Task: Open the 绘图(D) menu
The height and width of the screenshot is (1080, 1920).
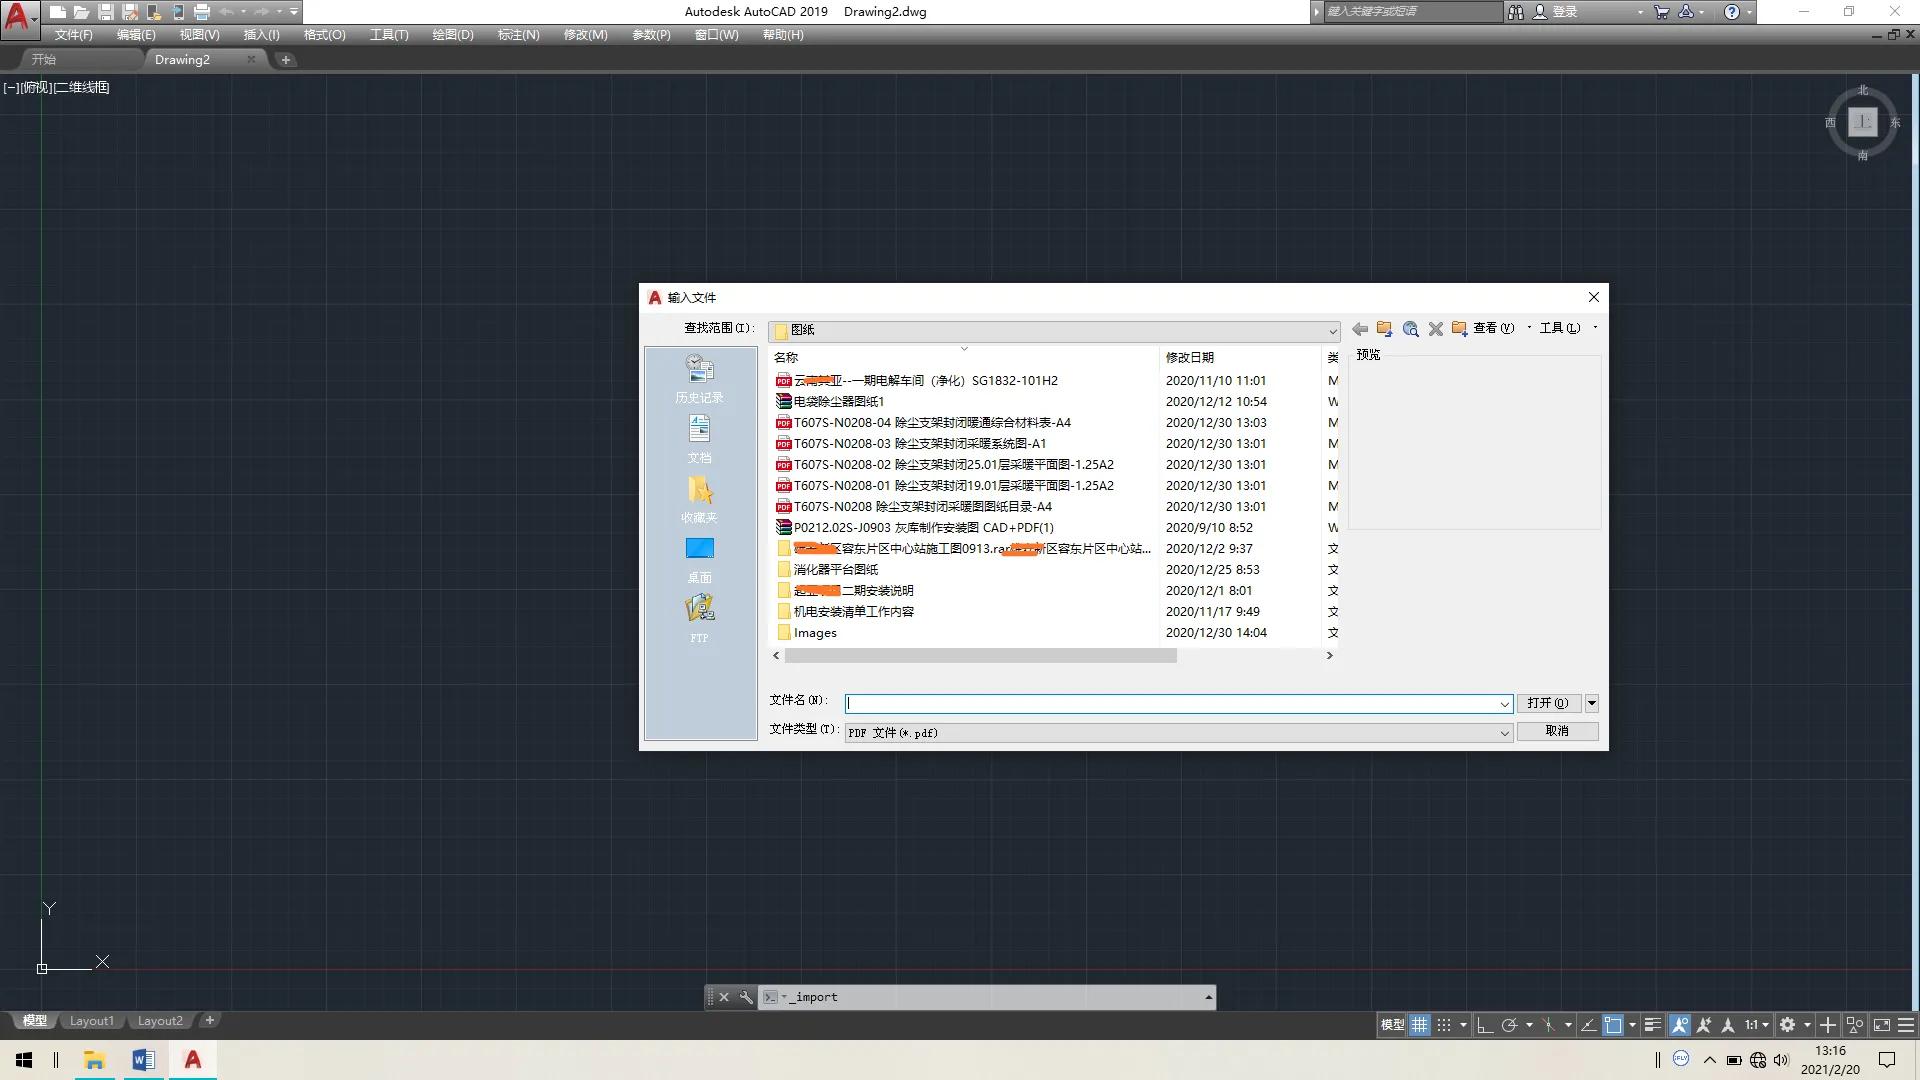Action: 452,35
